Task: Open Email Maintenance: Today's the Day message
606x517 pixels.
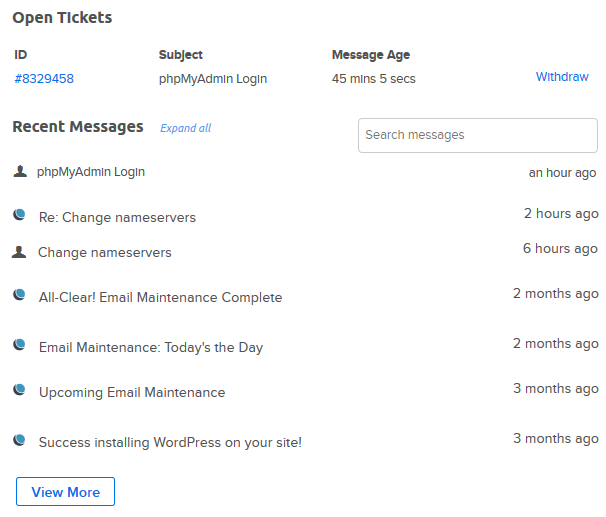Action: point(151,347)
